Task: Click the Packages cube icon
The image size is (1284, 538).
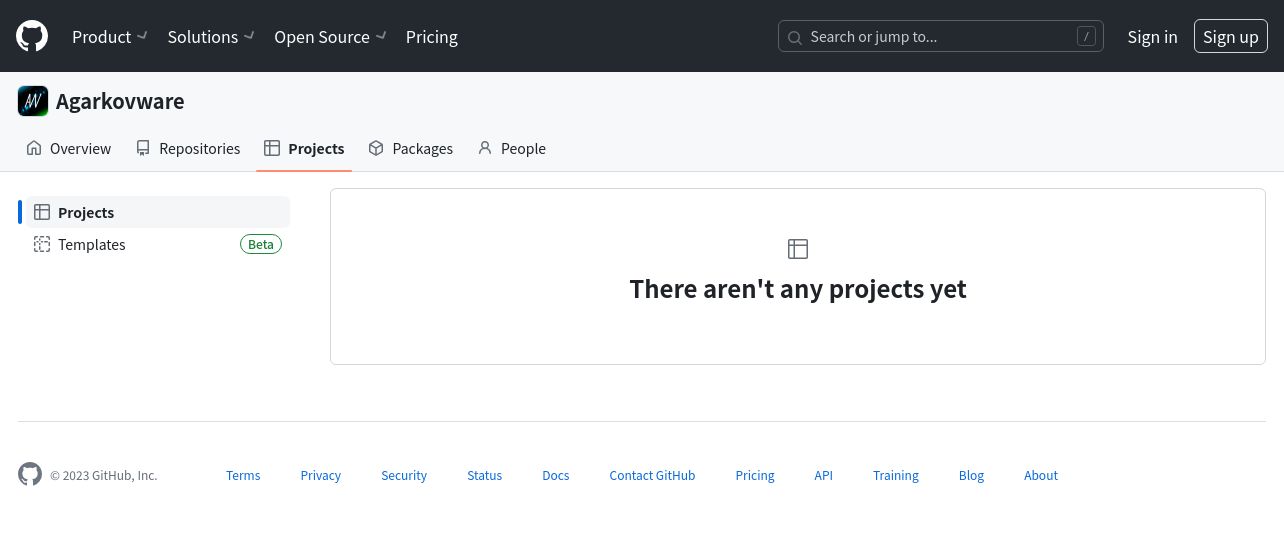Action: 376,148
